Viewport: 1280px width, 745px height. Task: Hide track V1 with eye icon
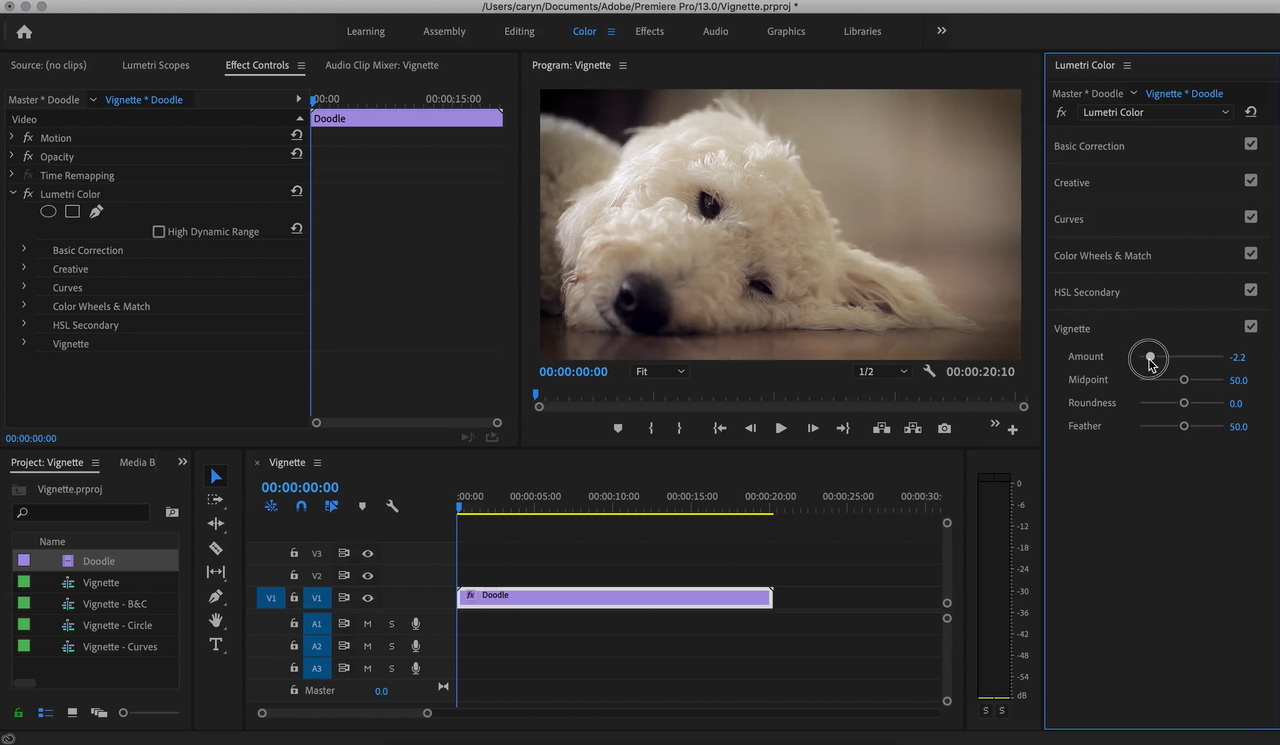(x=367, y=598)
